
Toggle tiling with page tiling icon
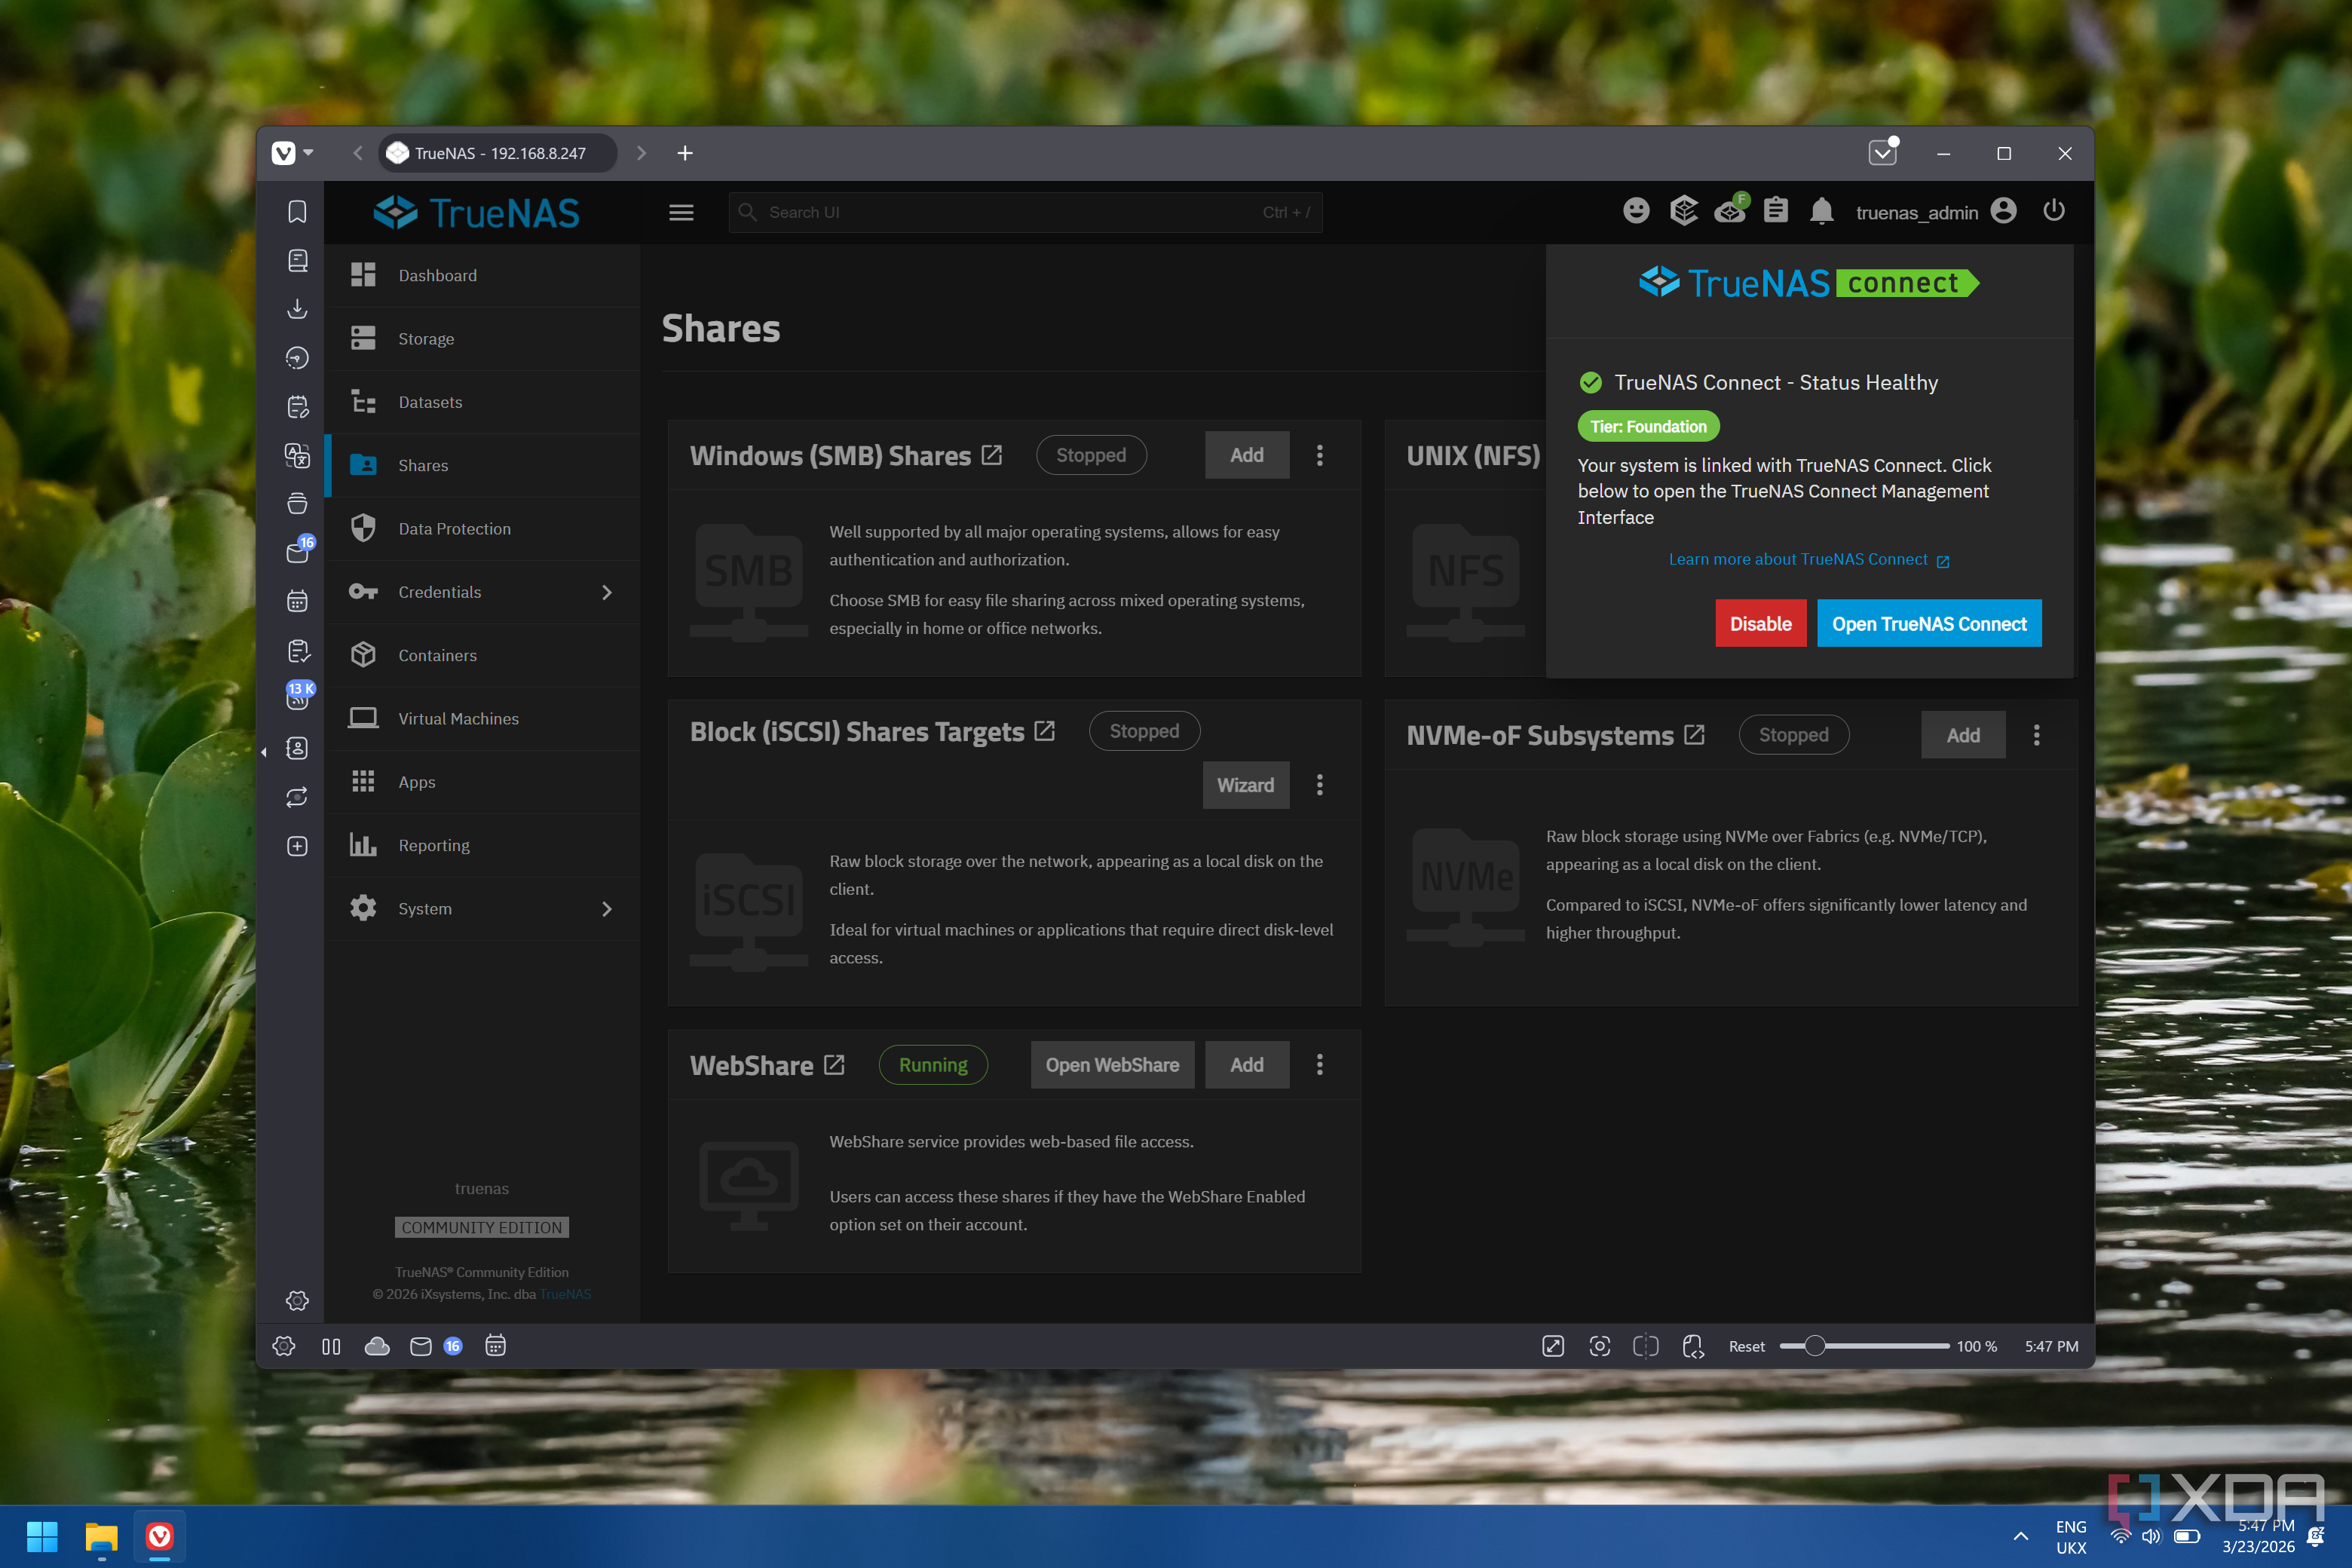coord(1646,1346)
